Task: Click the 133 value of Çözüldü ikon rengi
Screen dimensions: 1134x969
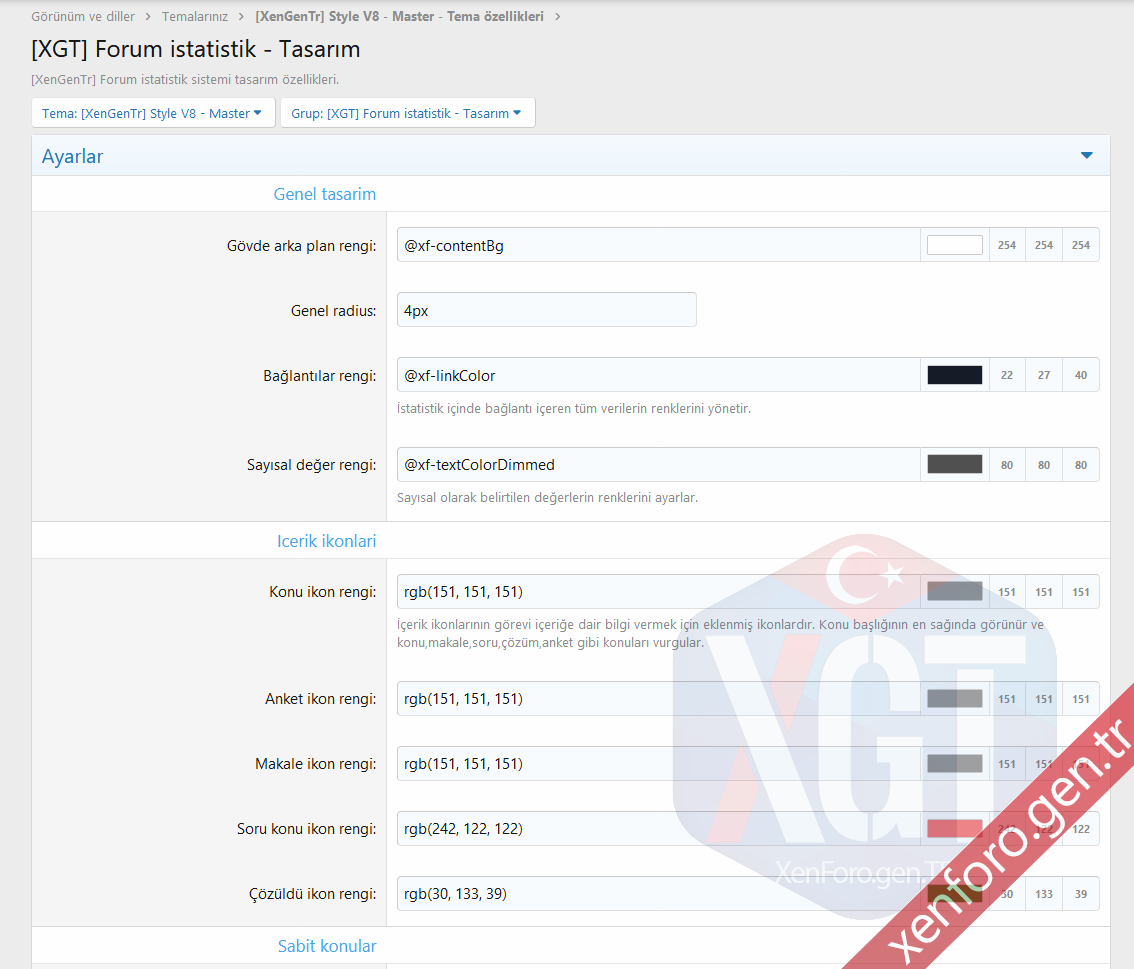Action: coord(1044,894)
